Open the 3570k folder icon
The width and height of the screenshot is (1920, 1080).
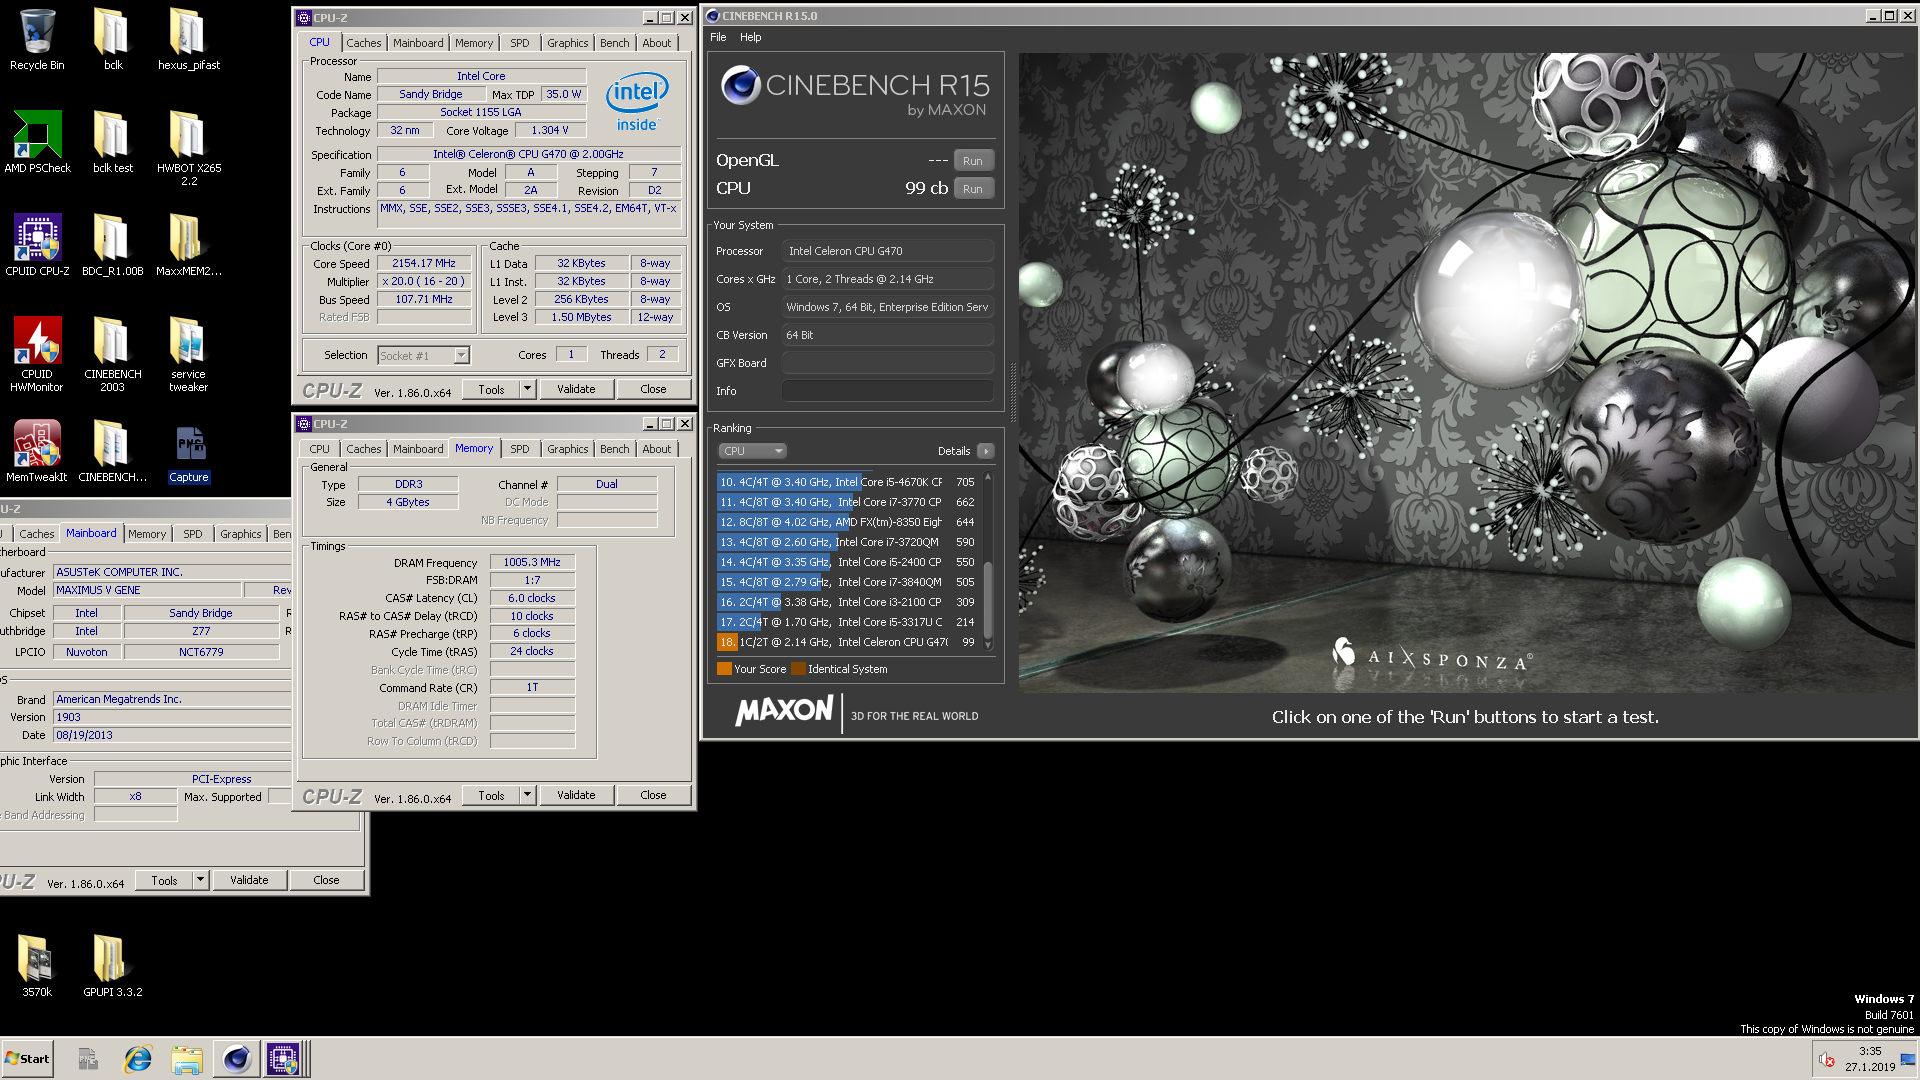pyautogui.click(x=37, y=966)
